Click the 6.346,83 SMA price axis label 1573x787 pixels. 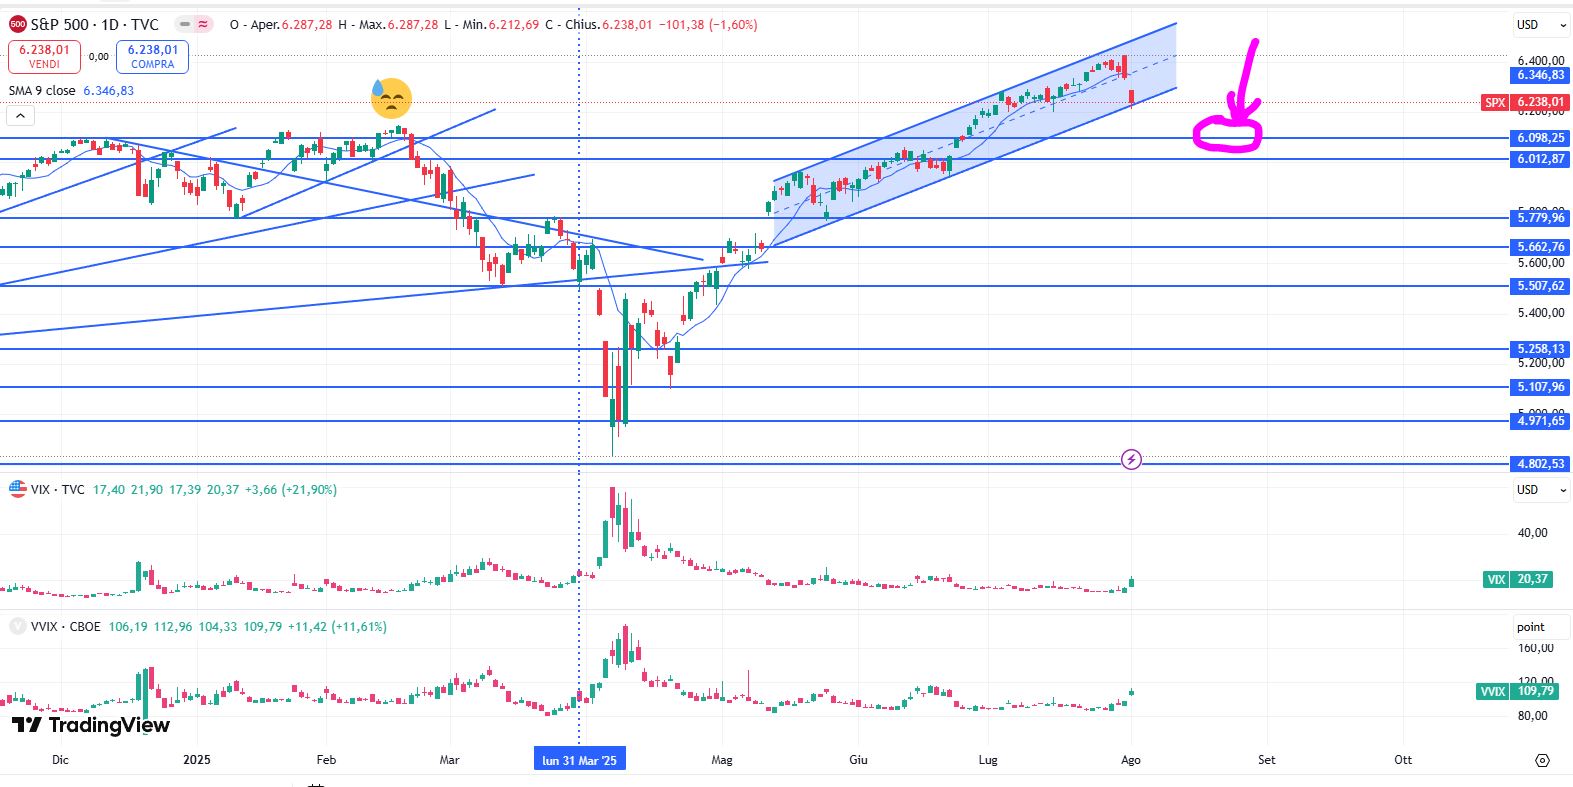(1540, 75)
